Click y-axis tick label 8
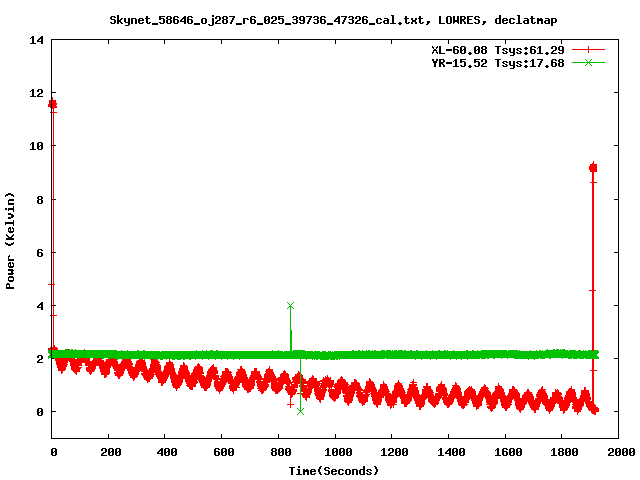Image resolution: width=640 pixels, height=480 pixels. [40, 200]
